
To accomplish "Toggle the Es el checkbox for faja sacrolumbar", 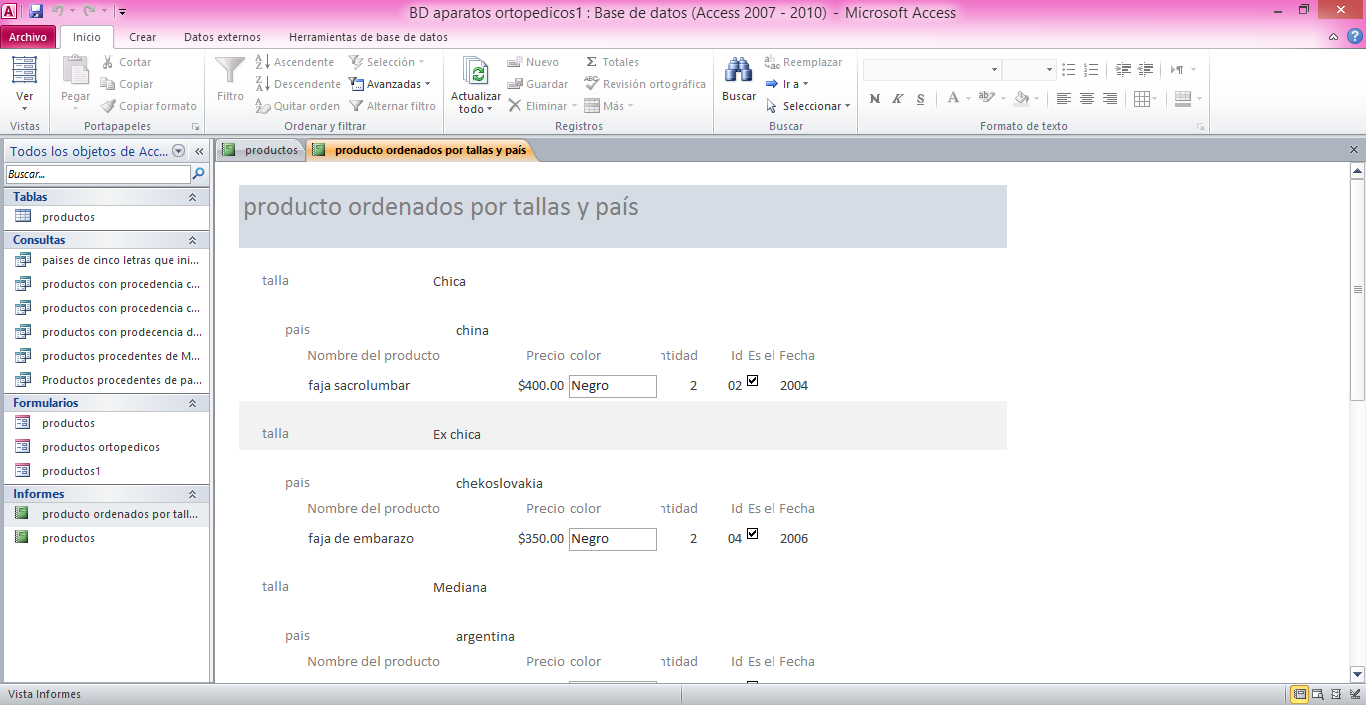I will [x=752, y=379].
